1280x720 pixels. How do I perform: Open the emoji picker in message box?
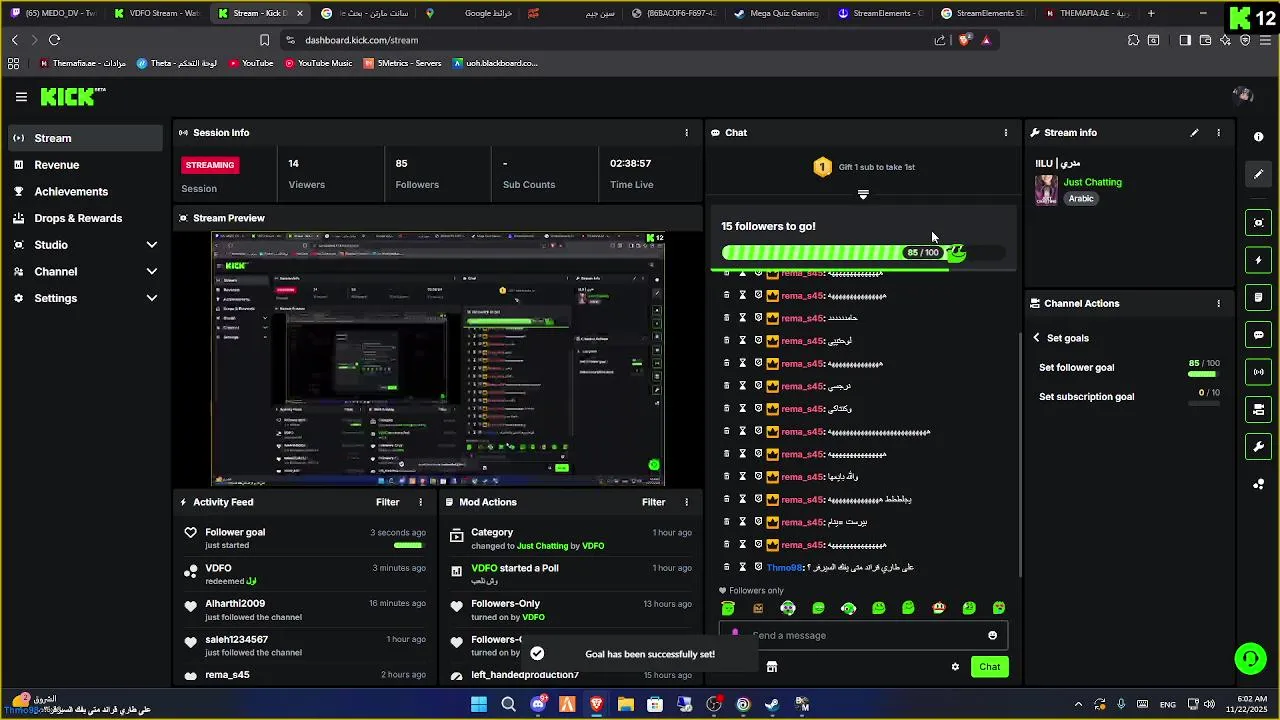click(x=992, y=635)
